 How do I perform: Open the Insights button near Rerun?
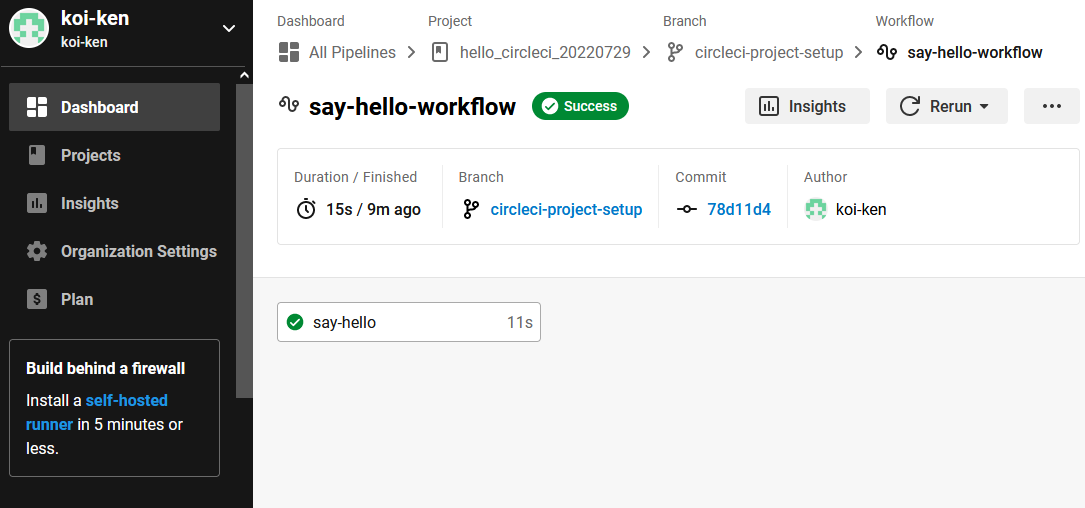(x=807, y=106)
